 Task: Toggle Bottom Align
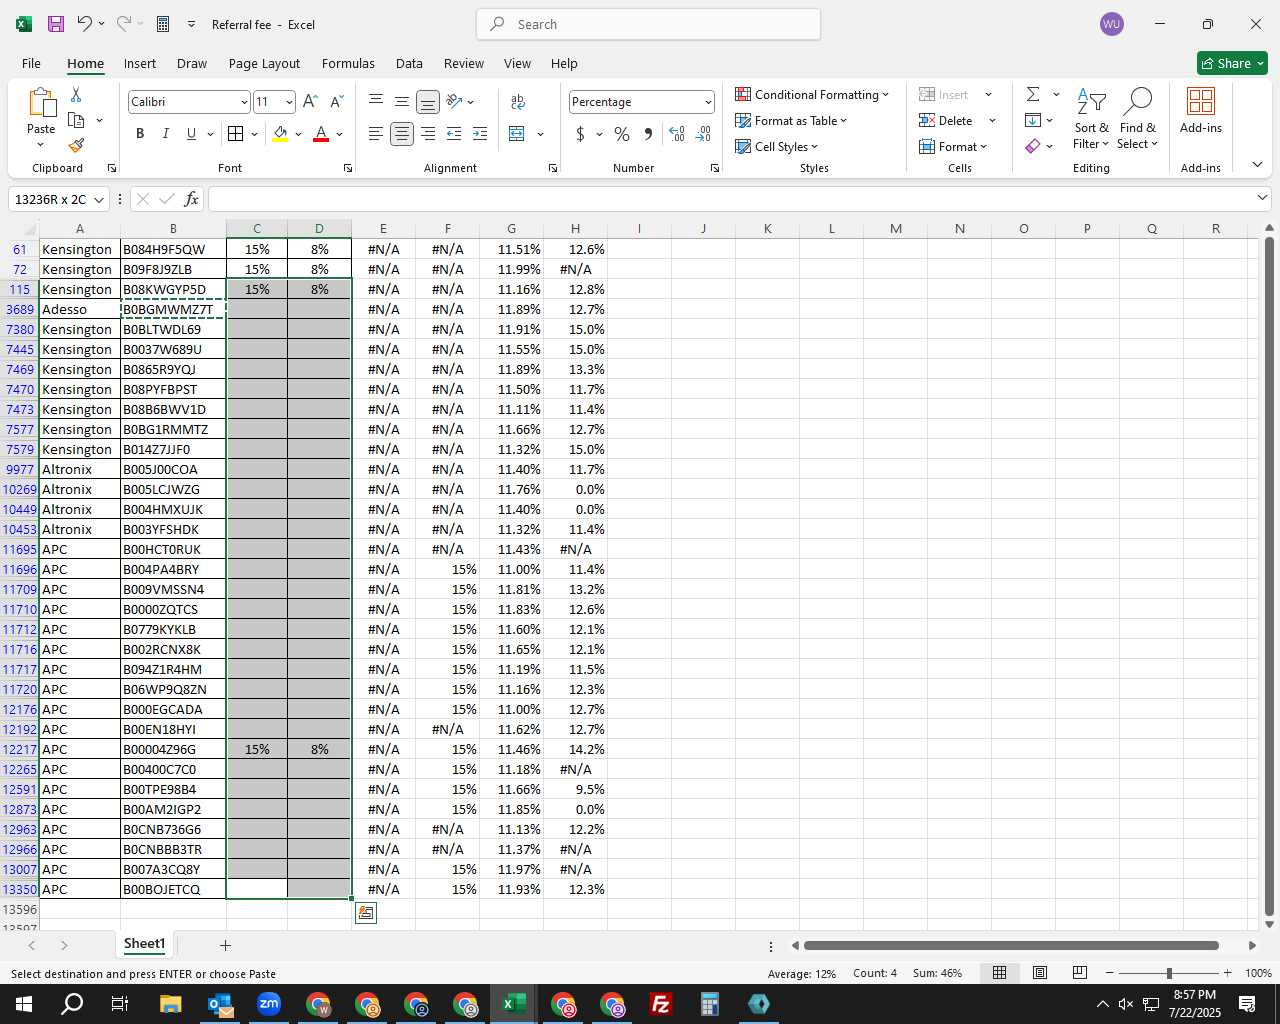428,102
